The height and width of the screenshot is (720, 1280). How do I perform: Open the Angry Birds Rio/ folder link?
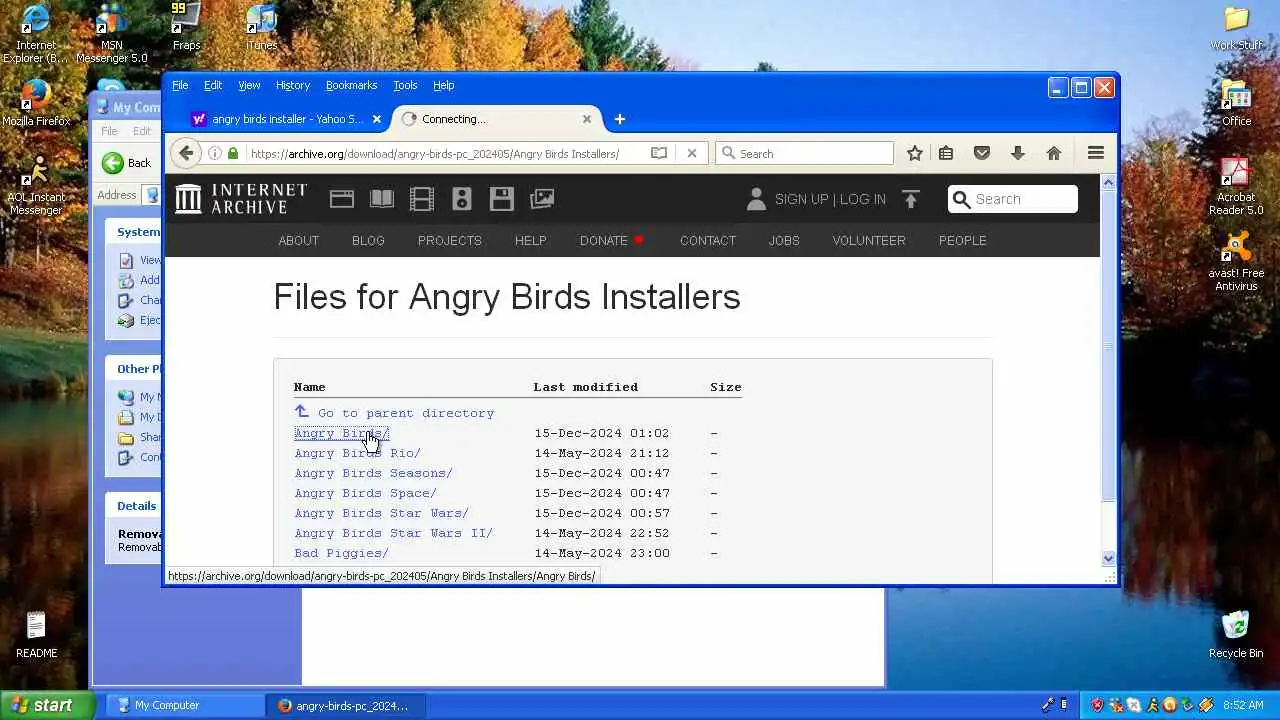pos(357,453)
